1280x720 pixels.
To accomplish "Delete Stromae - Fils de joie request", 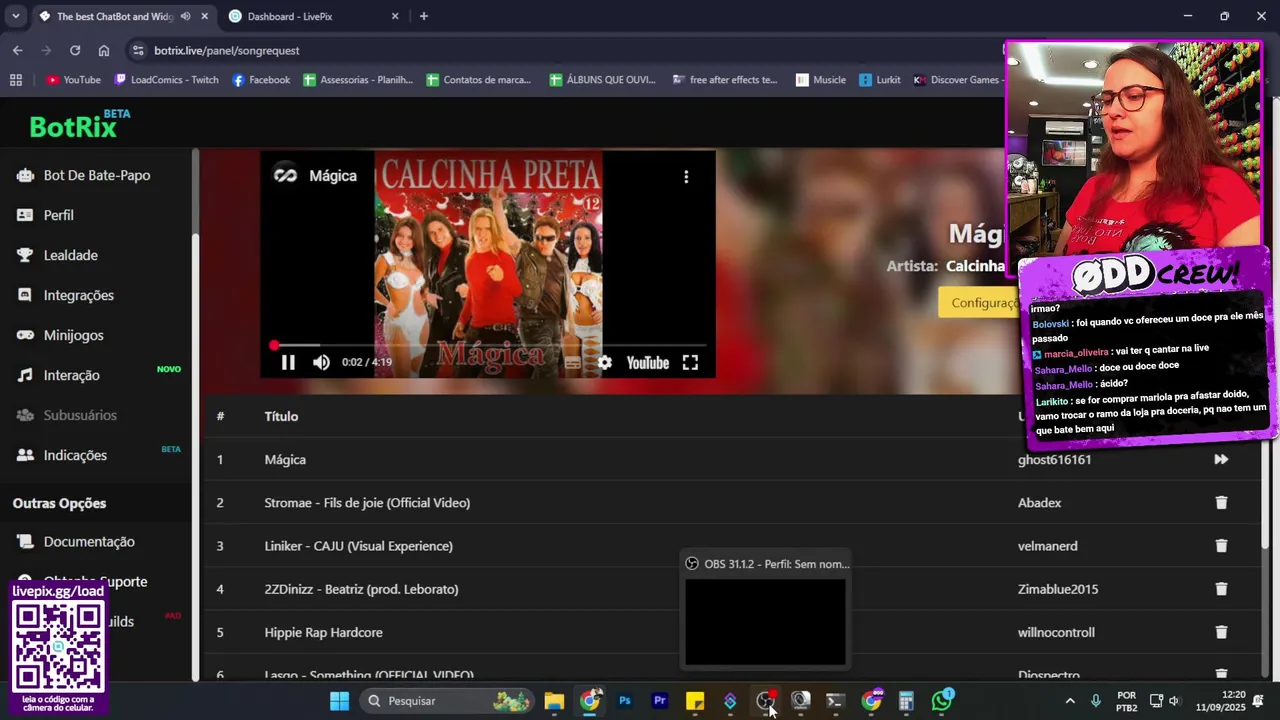I will point(1221,502).
